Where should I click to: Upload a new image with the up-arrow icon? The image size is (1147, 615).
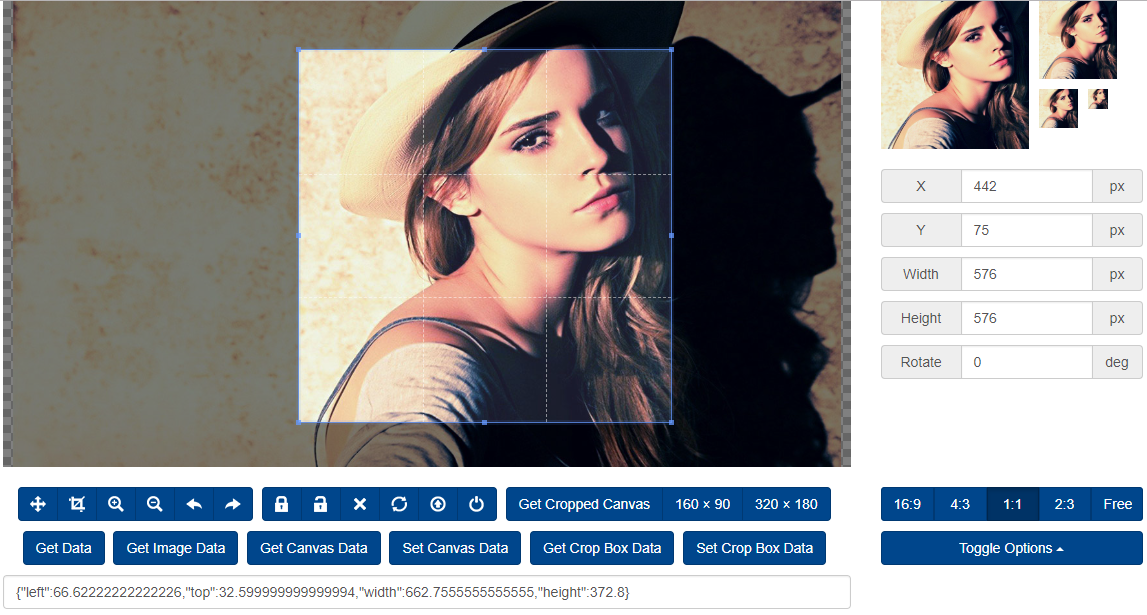click(x=437, y=504)
